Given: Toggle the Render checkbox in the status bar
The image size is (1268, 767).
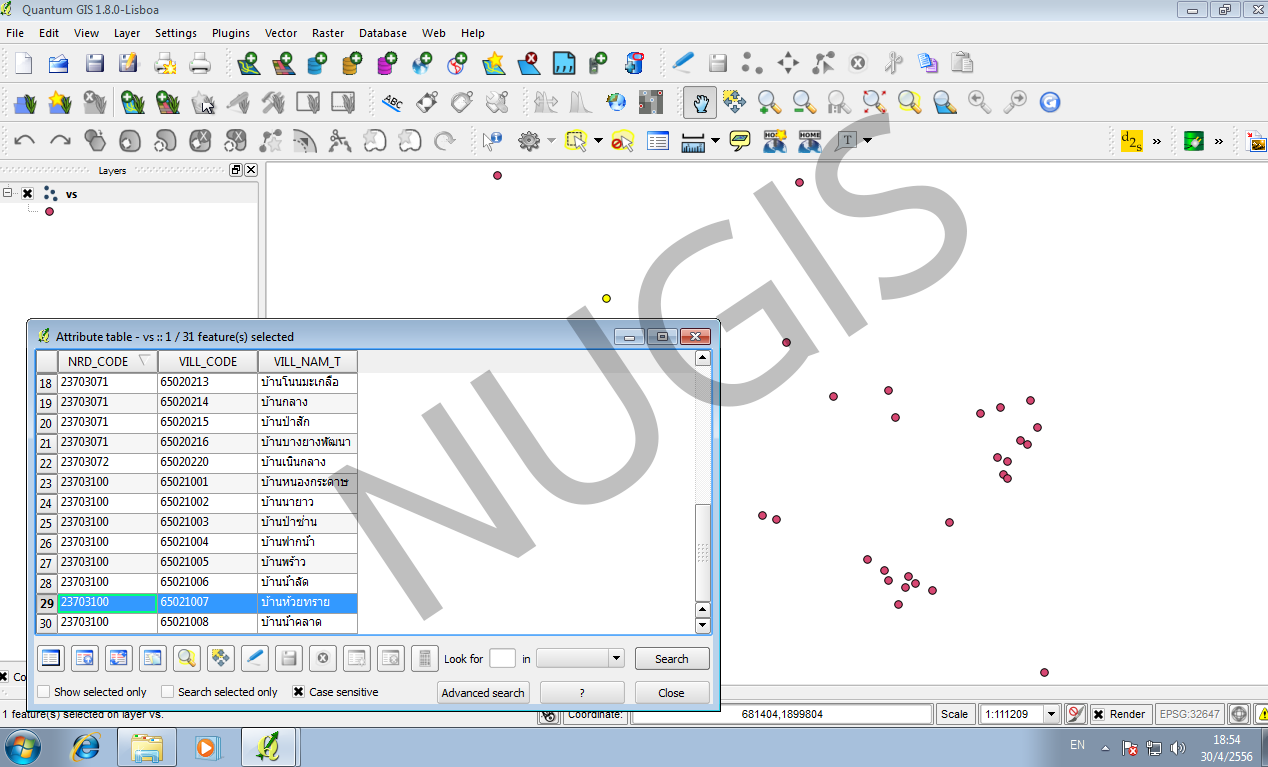Looking at the screenshot, I should click(1098, 714).
